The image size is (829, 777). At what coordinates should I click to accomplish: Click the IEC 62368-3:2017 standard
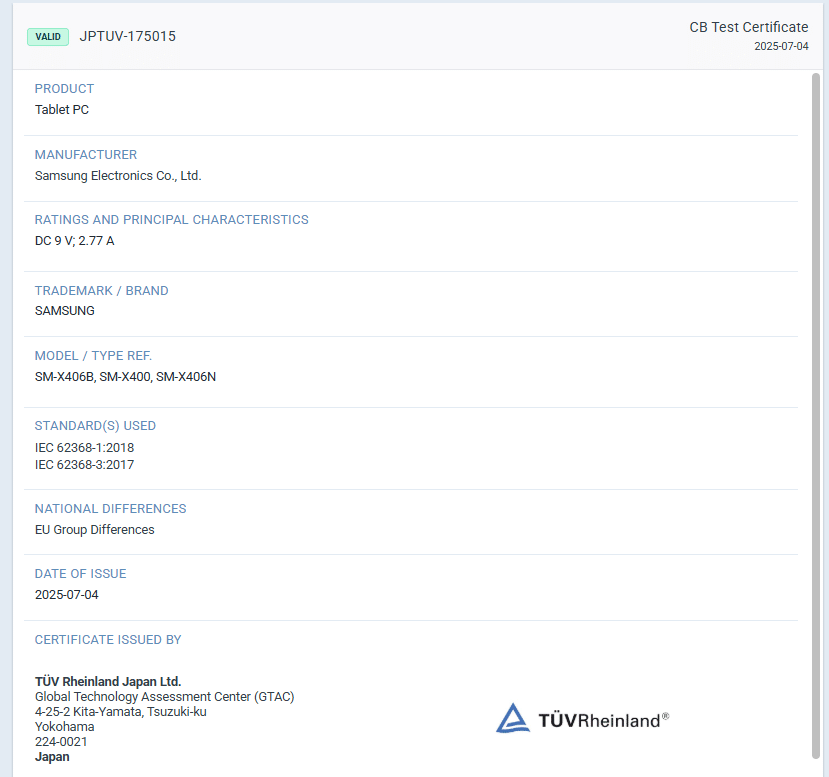(x=84, y=465)
